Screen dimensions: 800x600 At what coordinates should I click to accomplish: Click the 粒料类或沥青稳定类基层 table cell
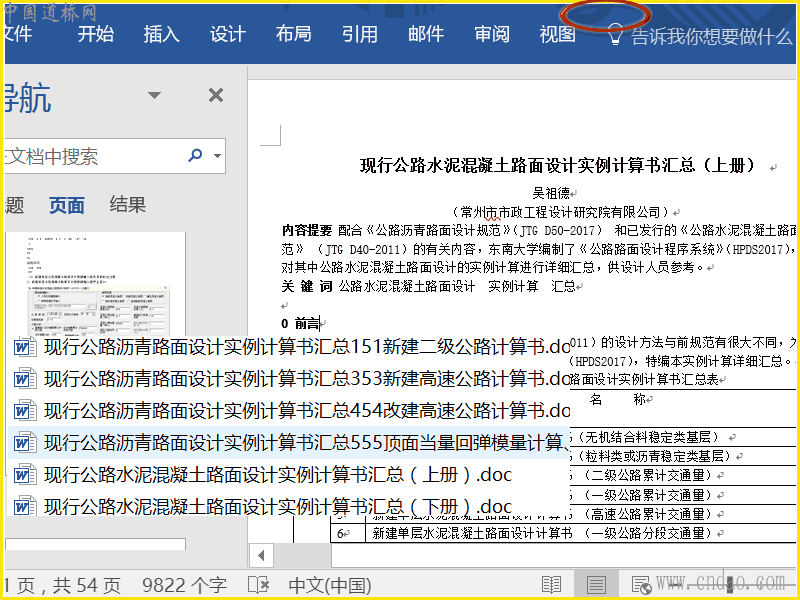654,456
